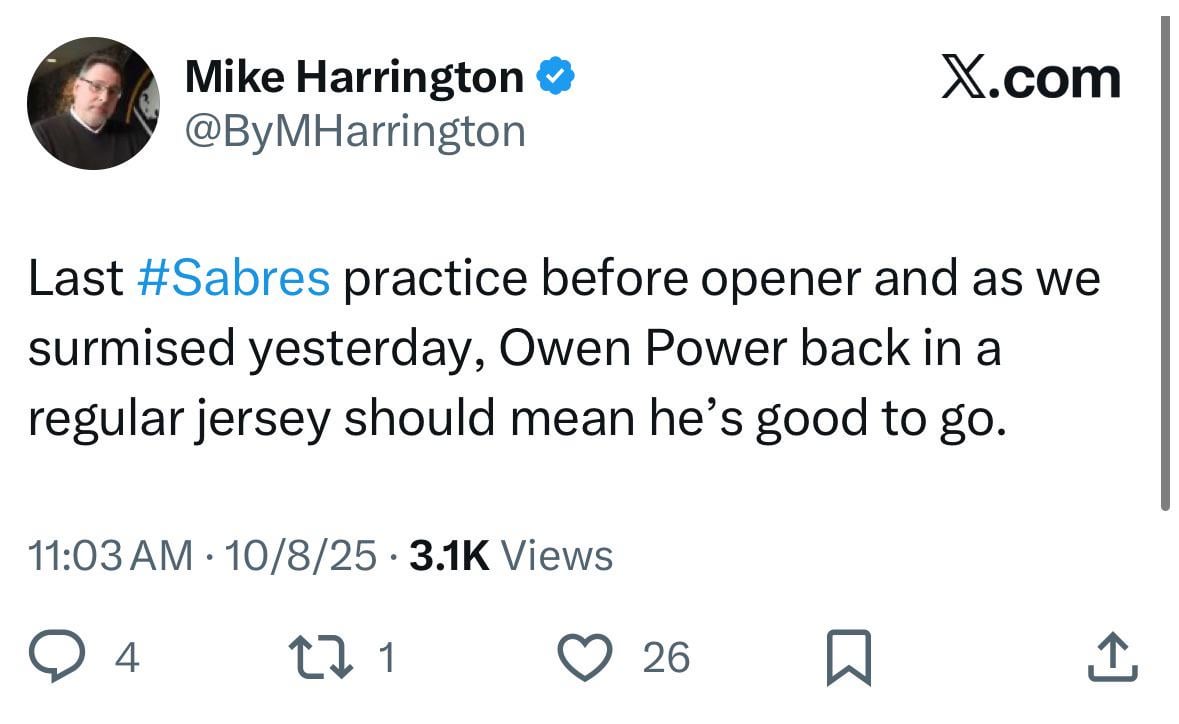Click the X.com logo
This screenshot has height=724, width=1179.
tap(1032, 76)
